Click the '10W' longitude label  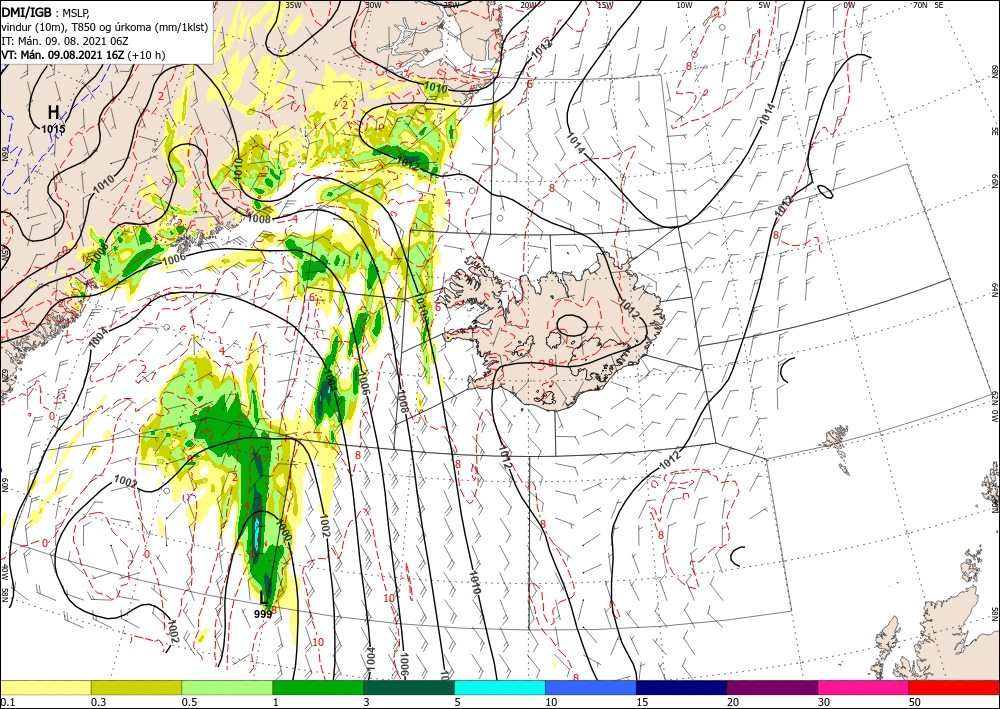click(x=684, y=5)
